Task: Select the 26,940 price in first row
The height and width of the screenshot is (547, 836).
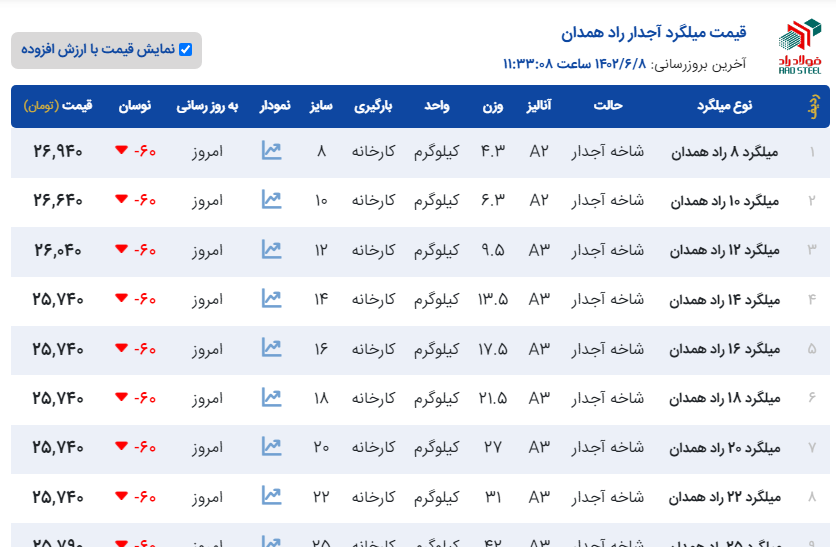Action: [x=58, y=151]
